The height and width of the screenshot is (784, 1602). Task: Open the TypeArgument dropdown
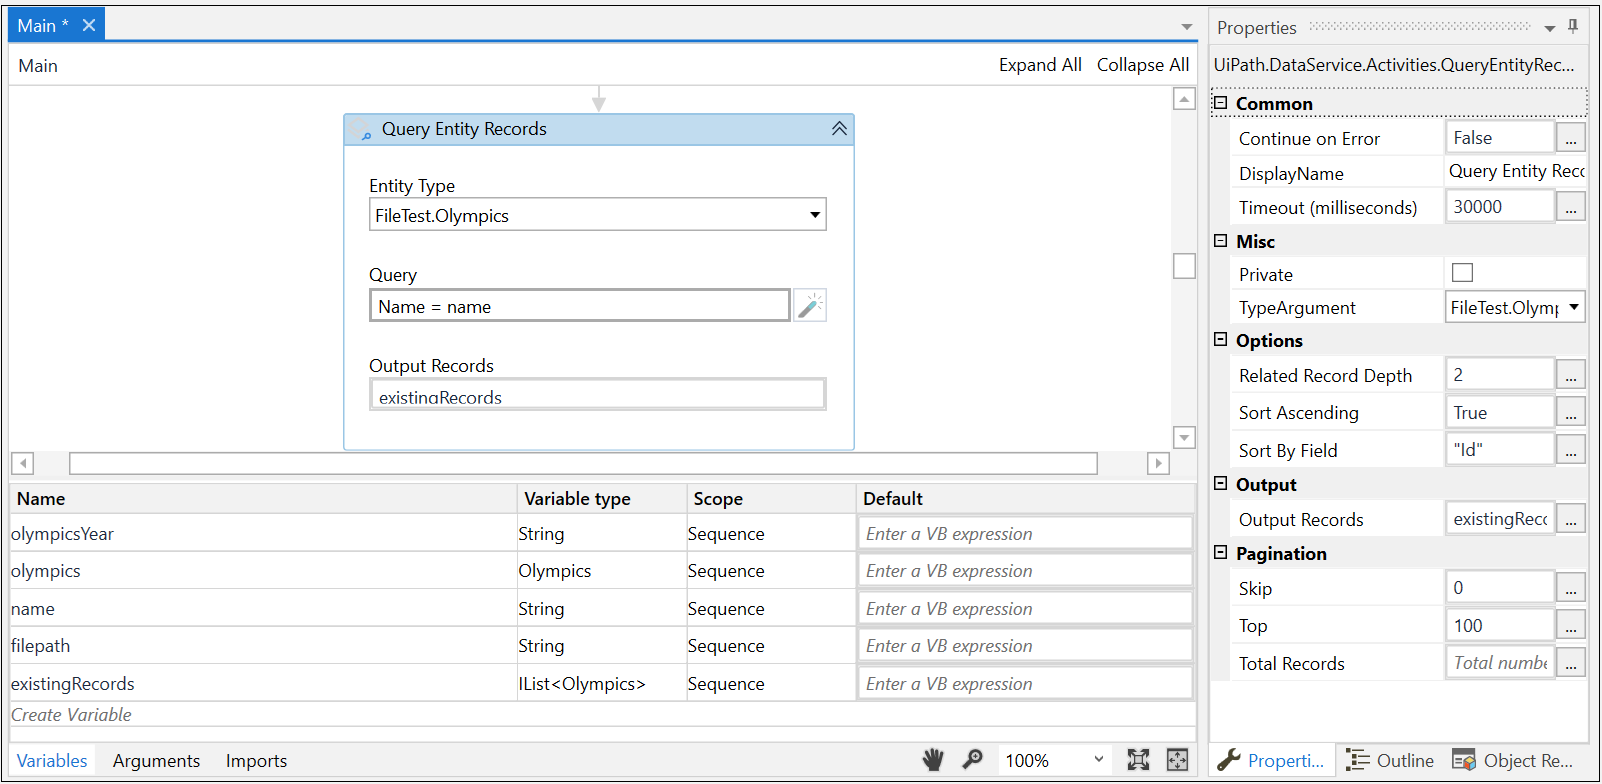tap(1574, 307)
